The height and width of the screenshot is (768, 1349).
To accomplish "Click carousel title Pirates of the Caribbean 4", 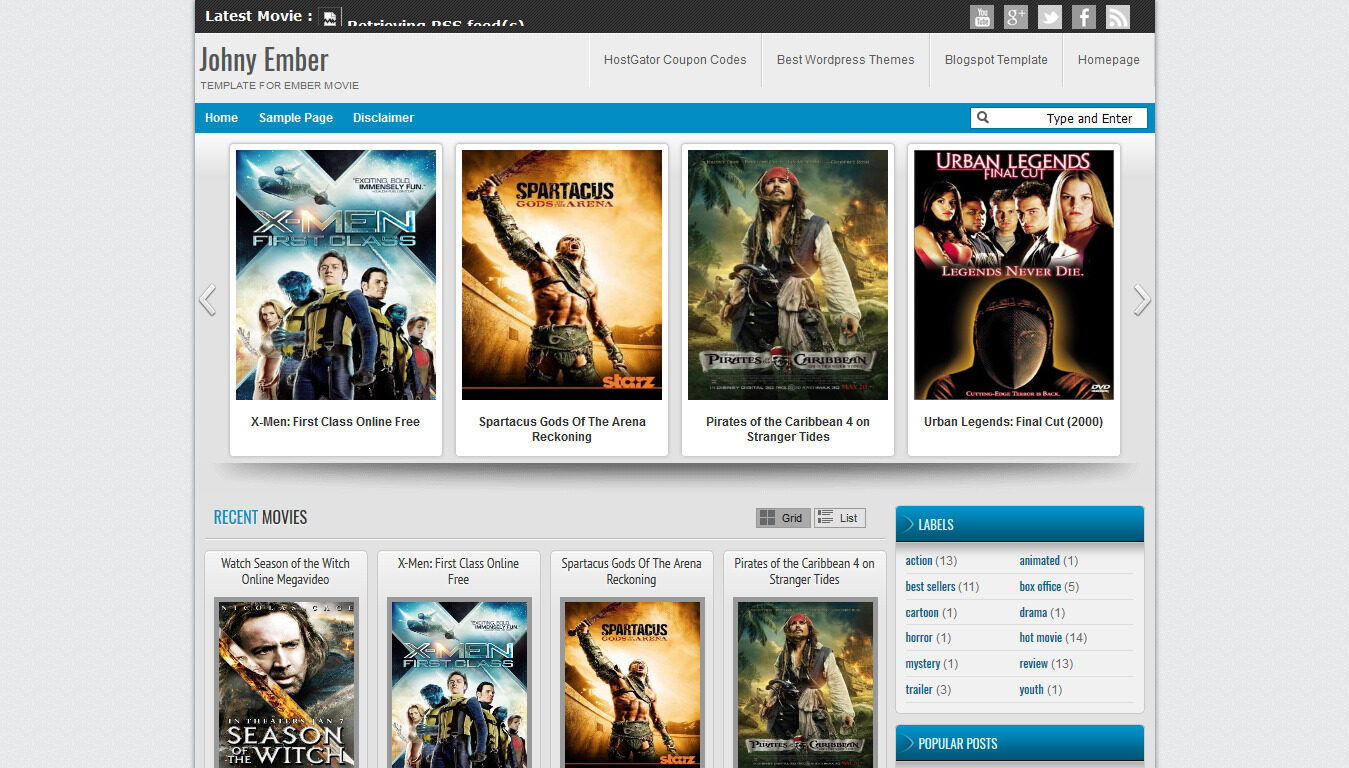I will pos(788,429).
